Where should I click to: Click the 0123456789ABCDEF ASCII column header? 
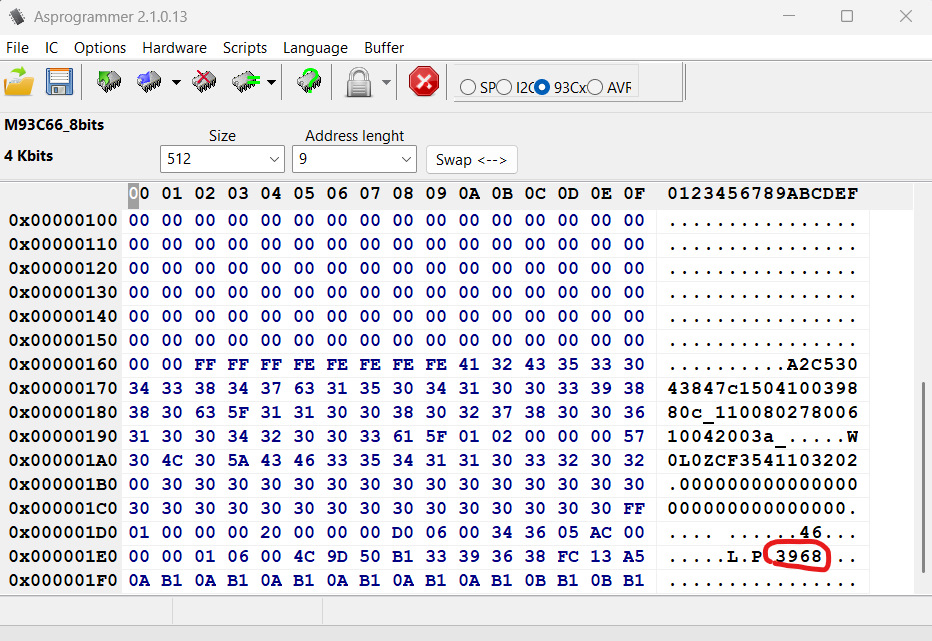click(763, 194)
